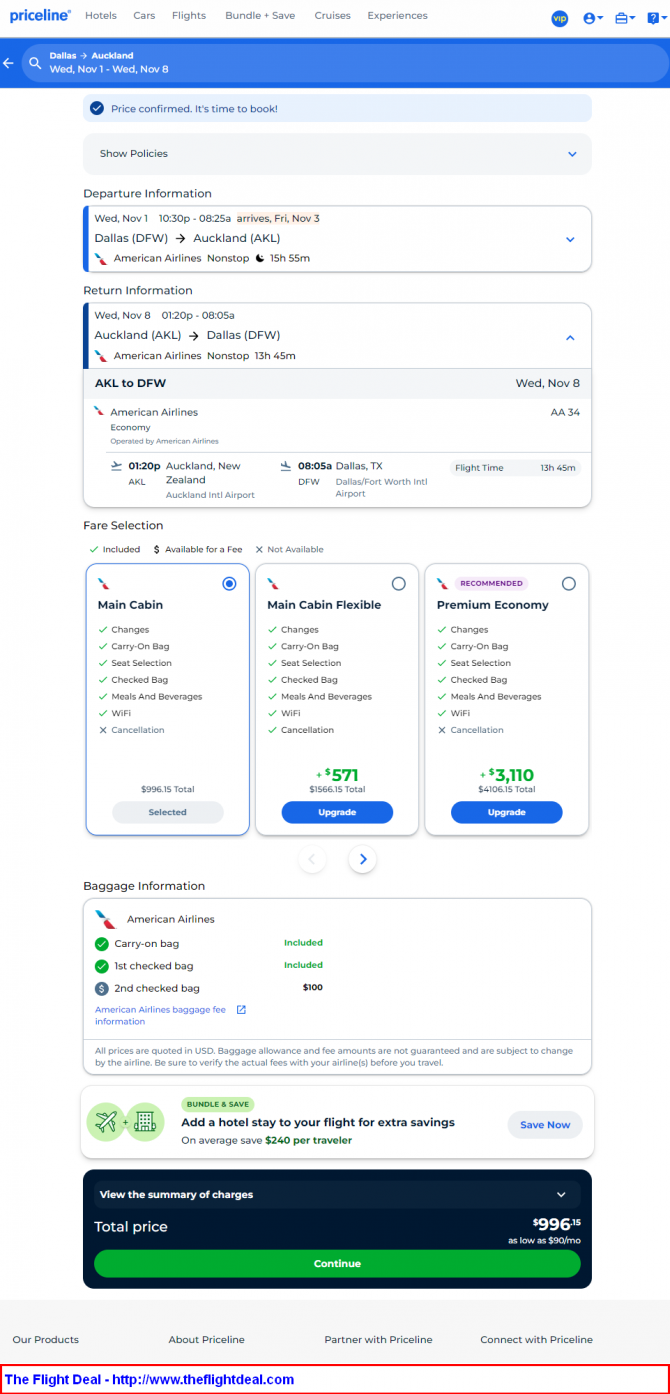Click the bundle plane and hotel icon
Image resolution: width=670 pixels, height=1394 pixels.
point(125,1123)
